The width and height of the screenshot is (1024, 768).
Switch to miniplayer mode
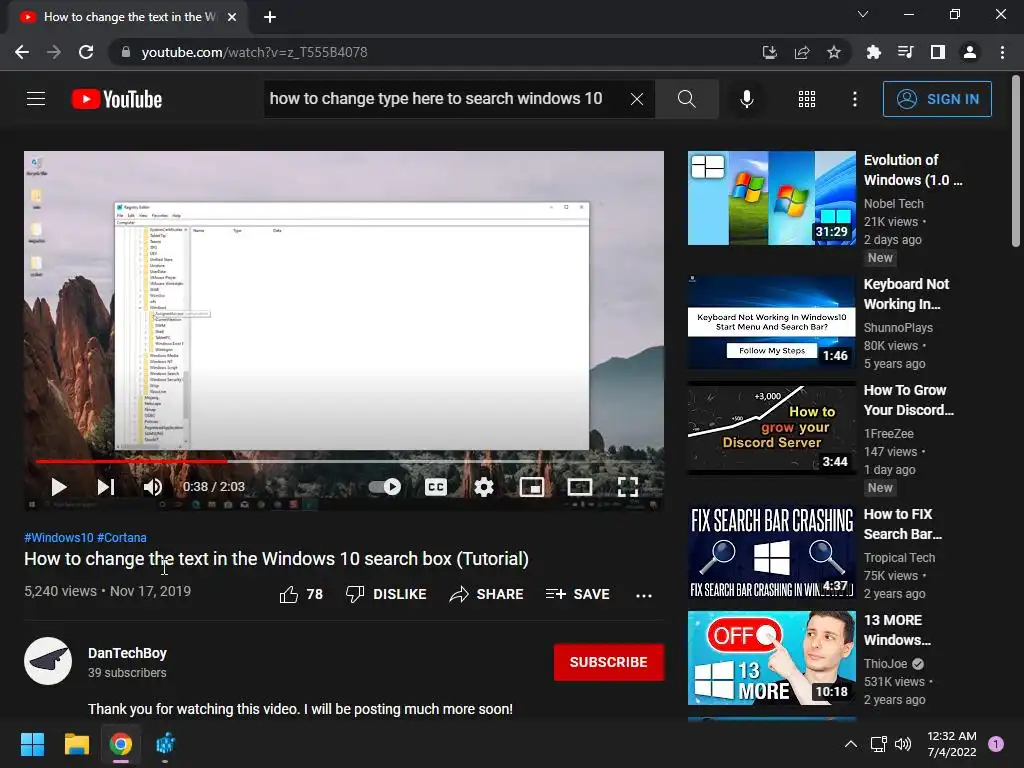click(532, 487)
